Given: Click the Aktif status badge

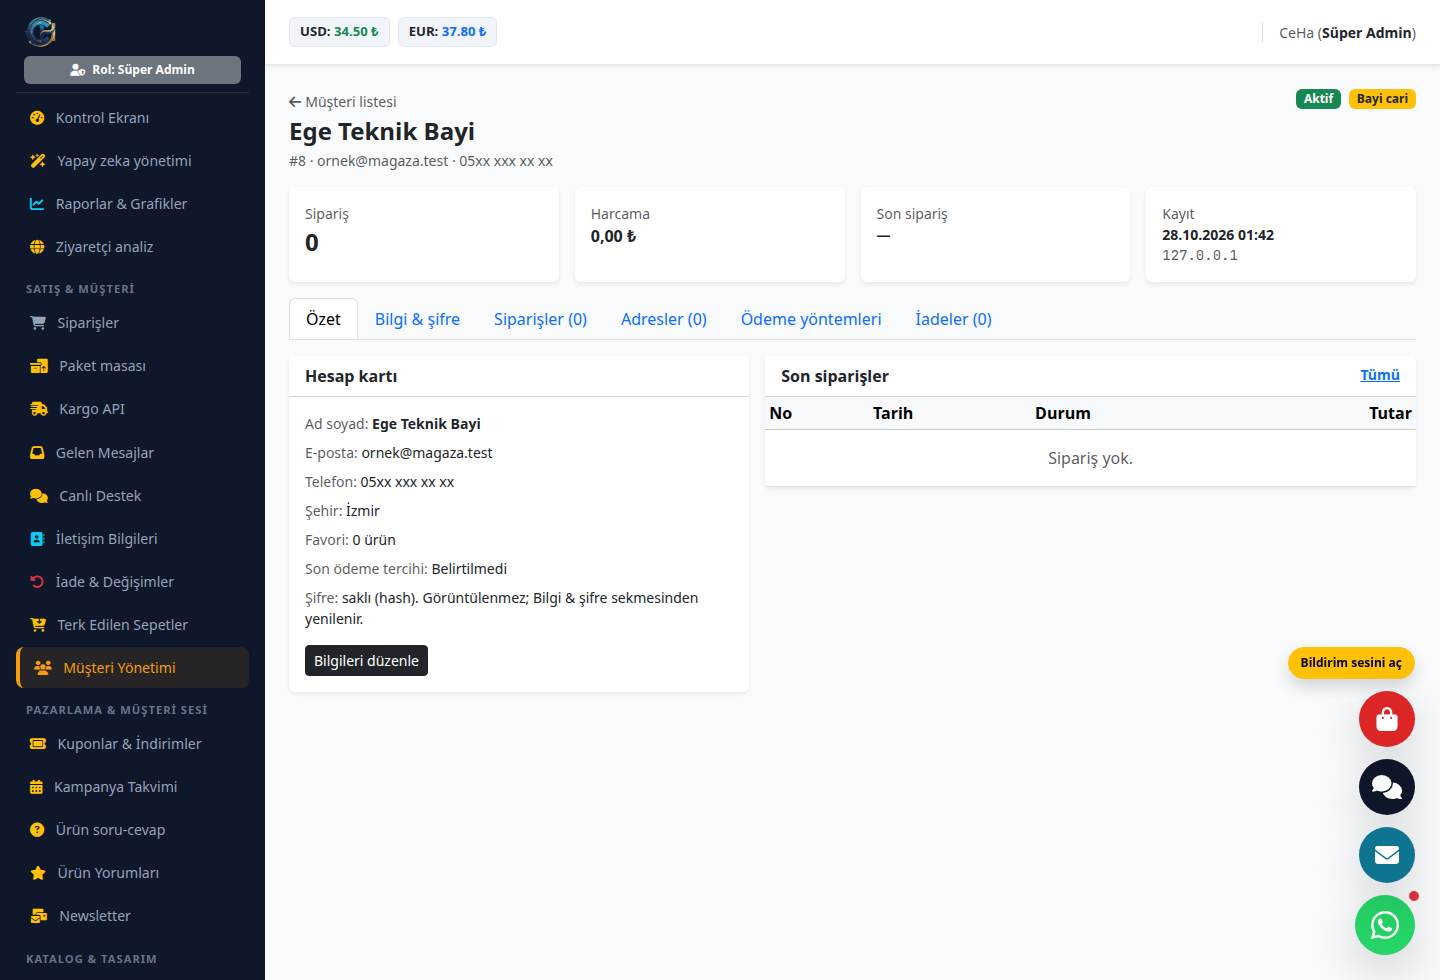Looking at the screenshot, I should point(1318,99).
